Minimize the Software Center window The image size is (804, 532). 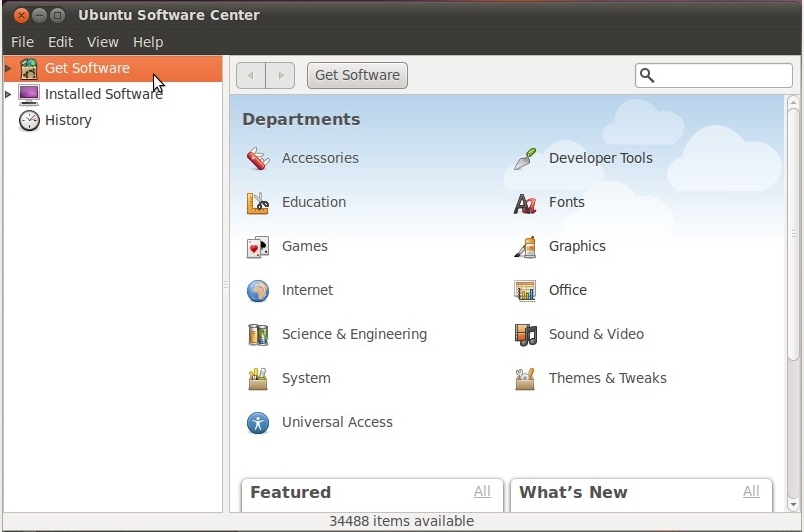[x=39, y=15]
